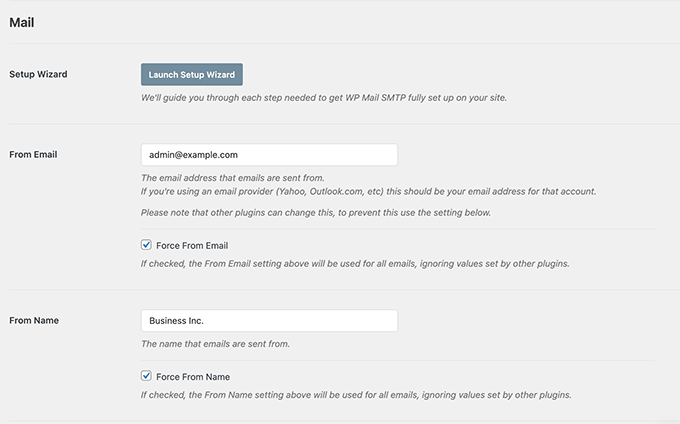680x424 pixels.
Task: Click the note starting "Please note that other plugins"
Action: coord(316,213)
